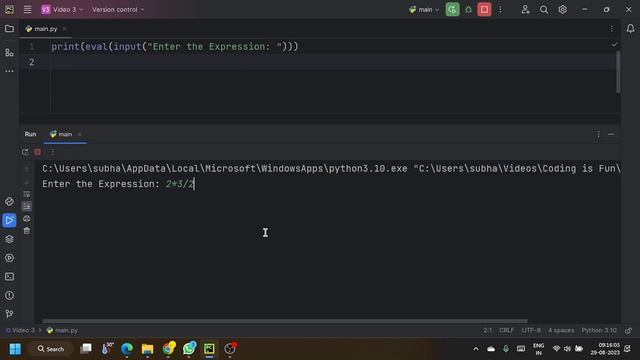Click the editor vertical scrollbar
Screen dimensions: 640x360
[618, 72]
